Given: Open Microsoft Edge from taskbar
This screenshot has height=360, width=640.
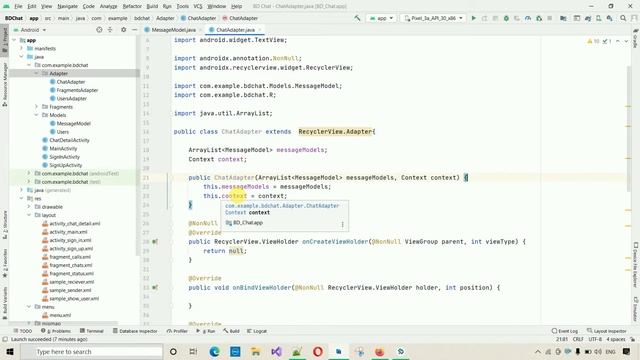Looking at the screenshot, I should 214,351.
